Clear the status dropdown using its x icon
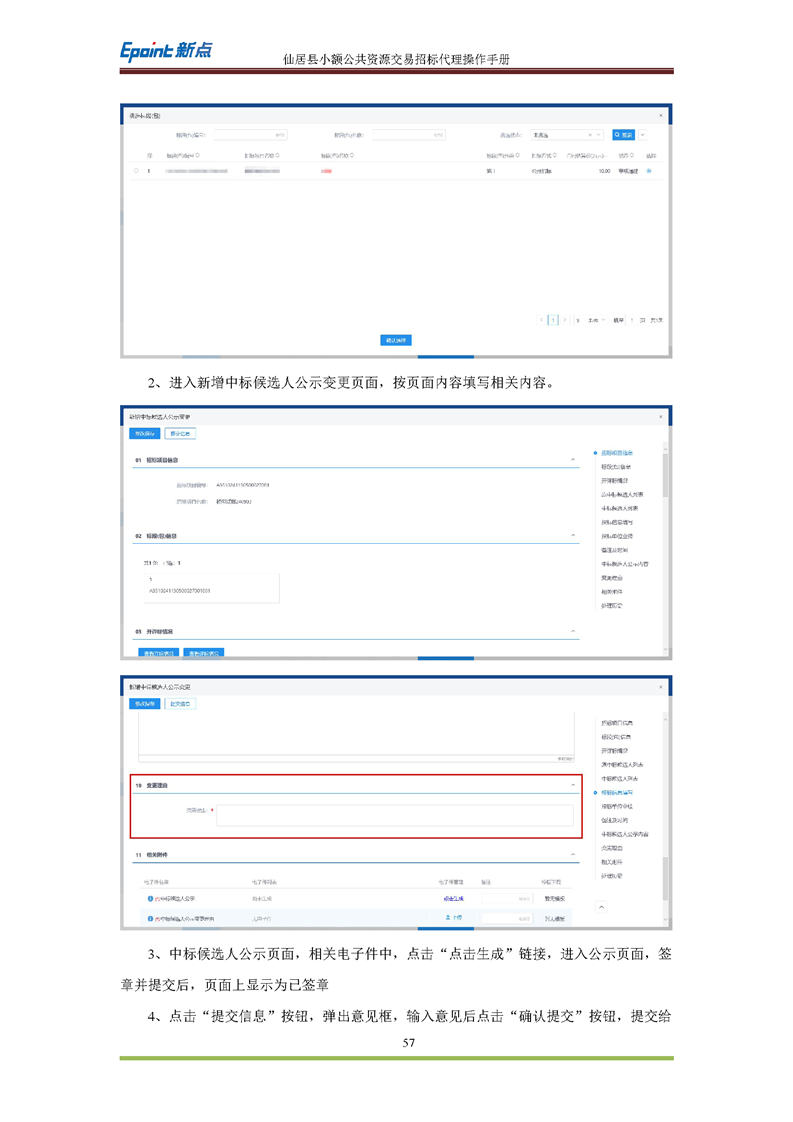793x1122 pixels. (x=590, y=135)
